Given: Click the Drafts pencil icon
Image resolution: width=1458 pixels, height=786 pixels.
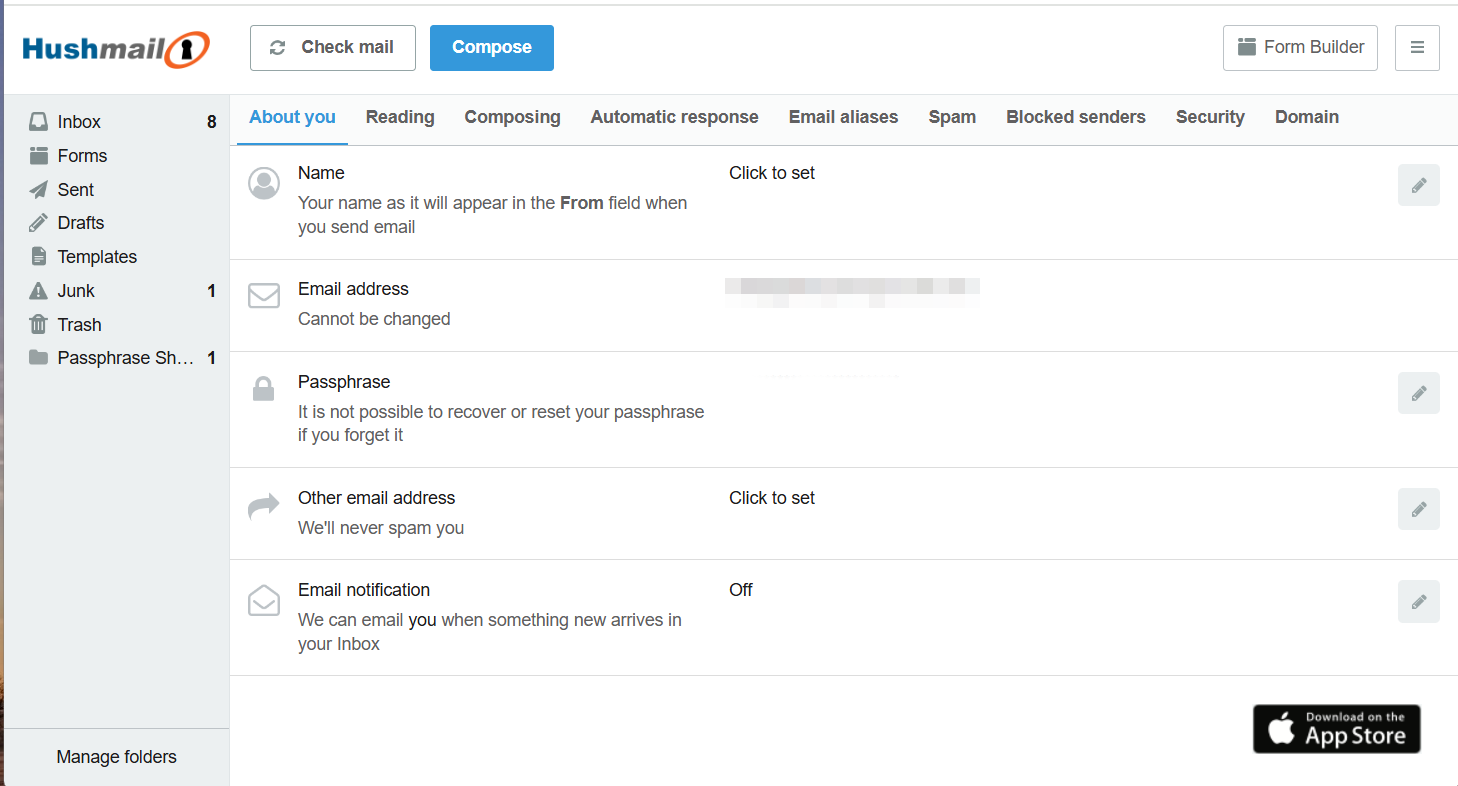Looking at the screenshot, I should (x=38, y=223).
